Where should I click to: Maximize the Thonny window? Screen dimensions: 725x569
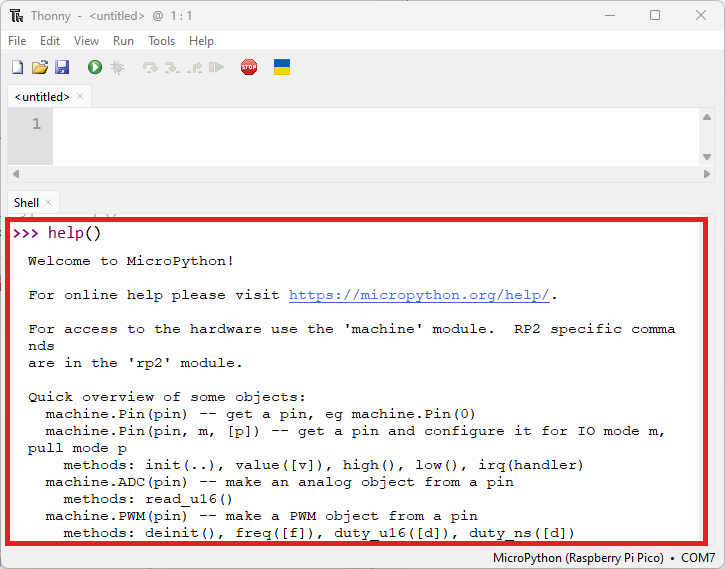[655, 15]
